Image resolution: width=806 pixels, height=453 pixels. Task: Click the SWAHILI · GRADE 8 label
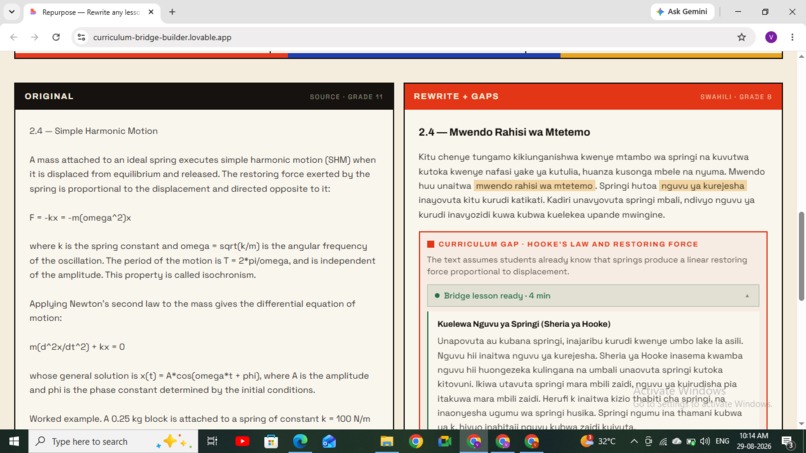point(736,97)
